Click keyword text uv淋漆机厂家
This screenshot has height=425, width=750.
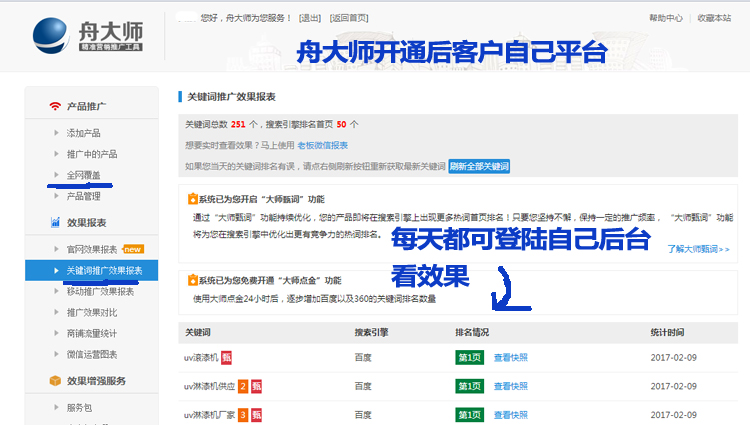(210, 415)
